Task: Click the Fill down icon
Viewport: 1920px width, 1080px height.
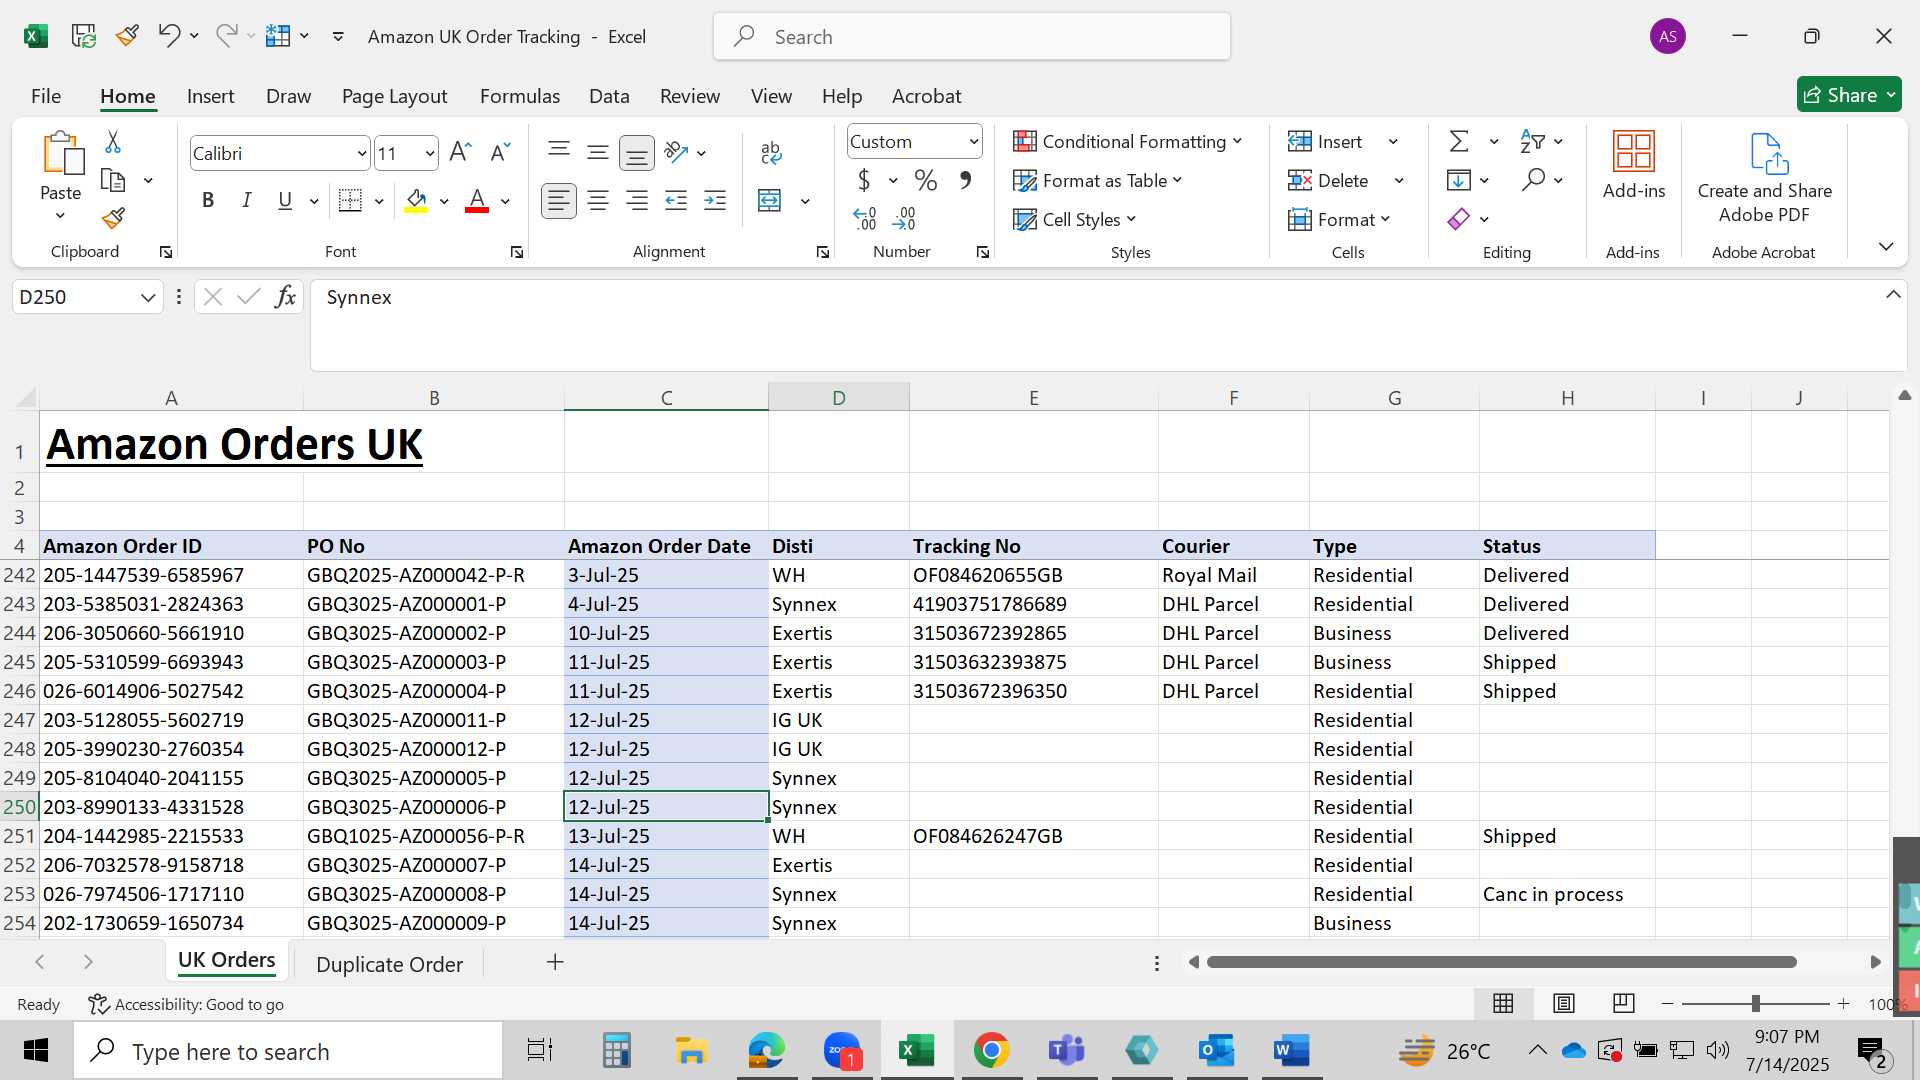Action: point(1459,180)
